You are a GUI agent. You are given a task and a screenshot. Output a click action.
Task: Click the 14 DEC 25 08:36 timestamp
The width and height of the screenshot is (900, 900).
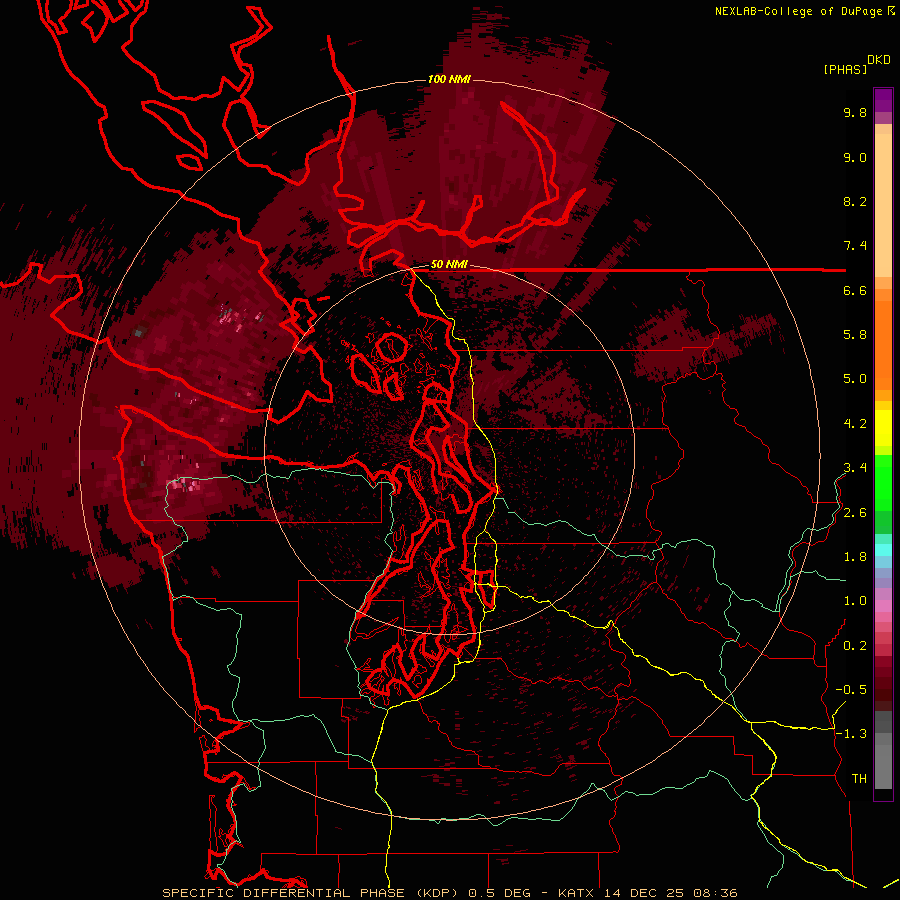pyautogui.click(x=671, y=893)
